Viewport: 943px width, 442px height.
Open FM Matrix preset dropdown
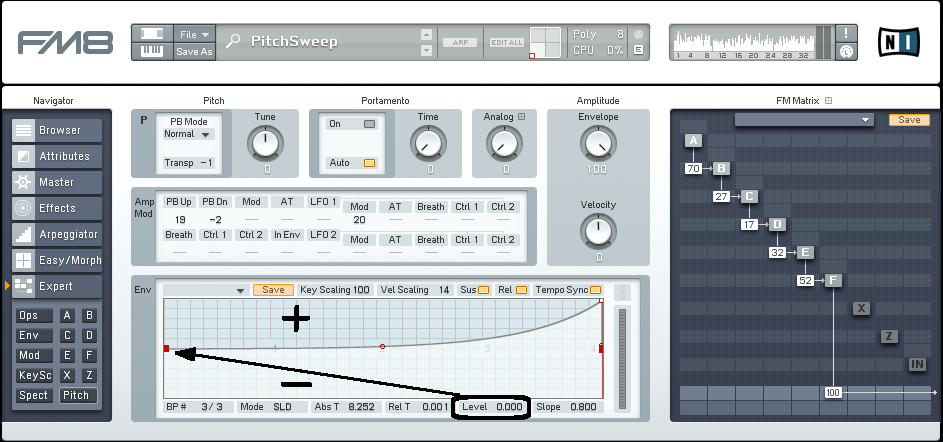[804, 120]
